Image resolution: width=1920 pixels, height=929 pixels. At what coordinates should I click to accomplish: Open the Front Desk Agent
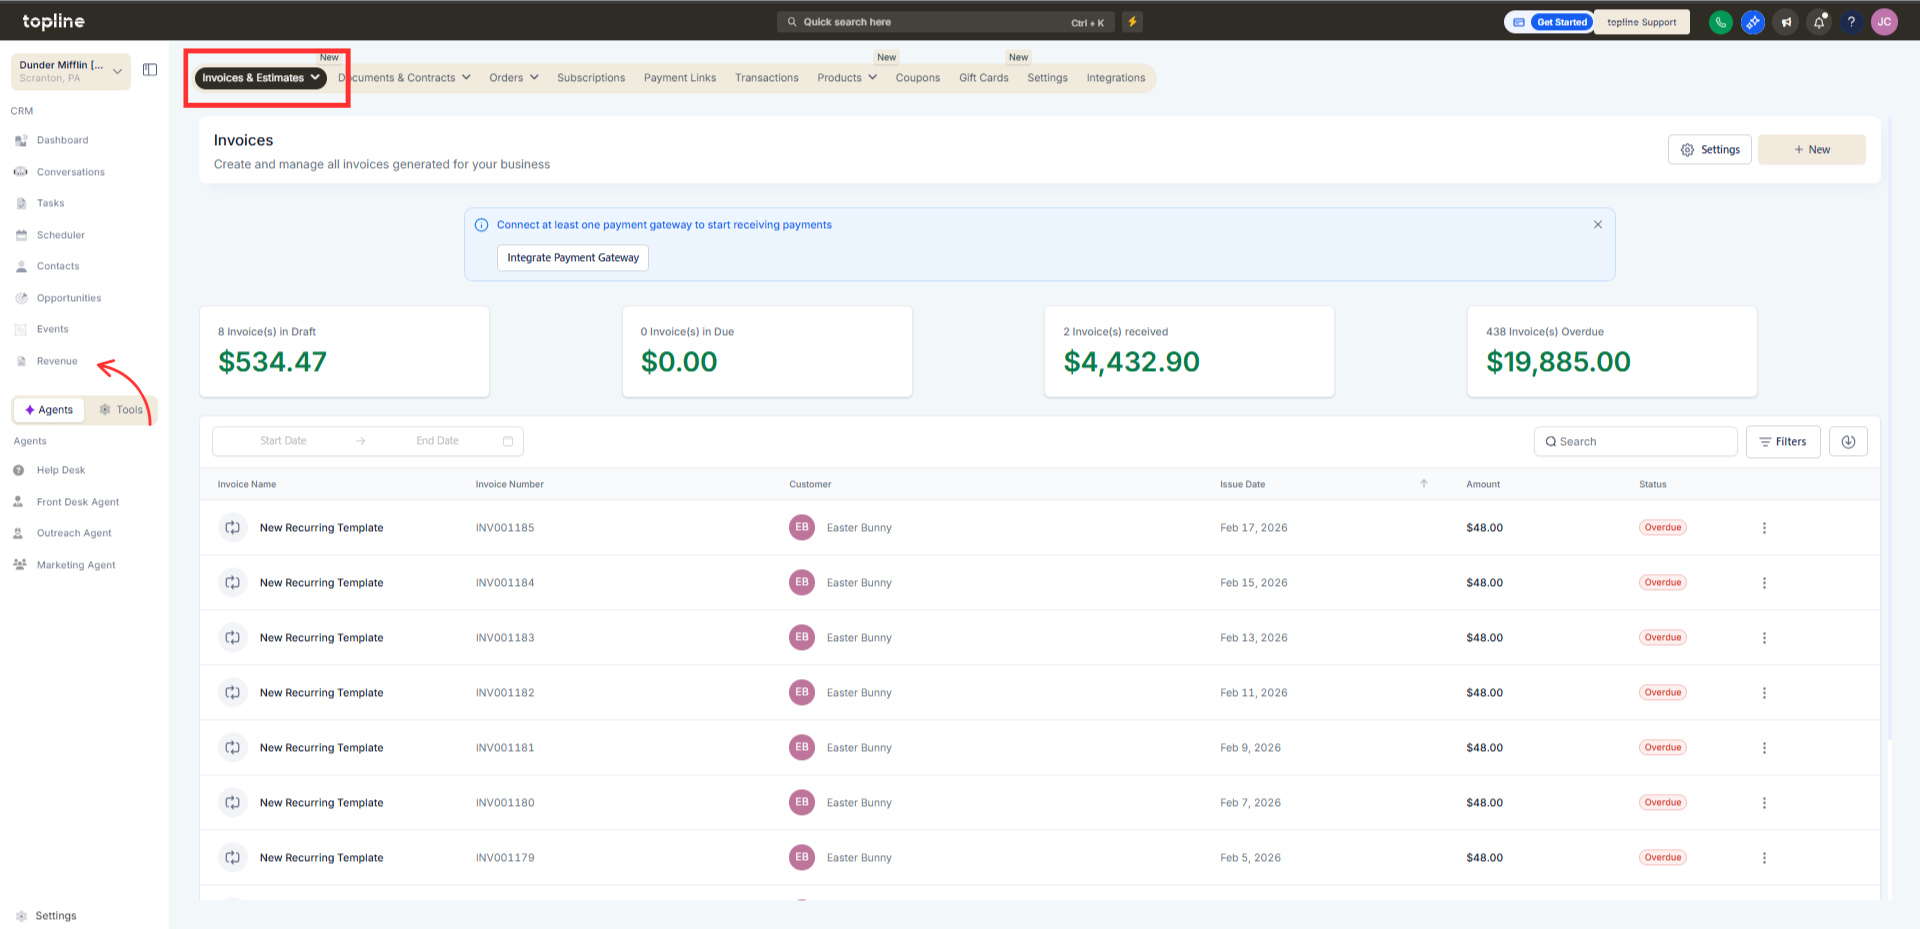[x=77, y=502]
